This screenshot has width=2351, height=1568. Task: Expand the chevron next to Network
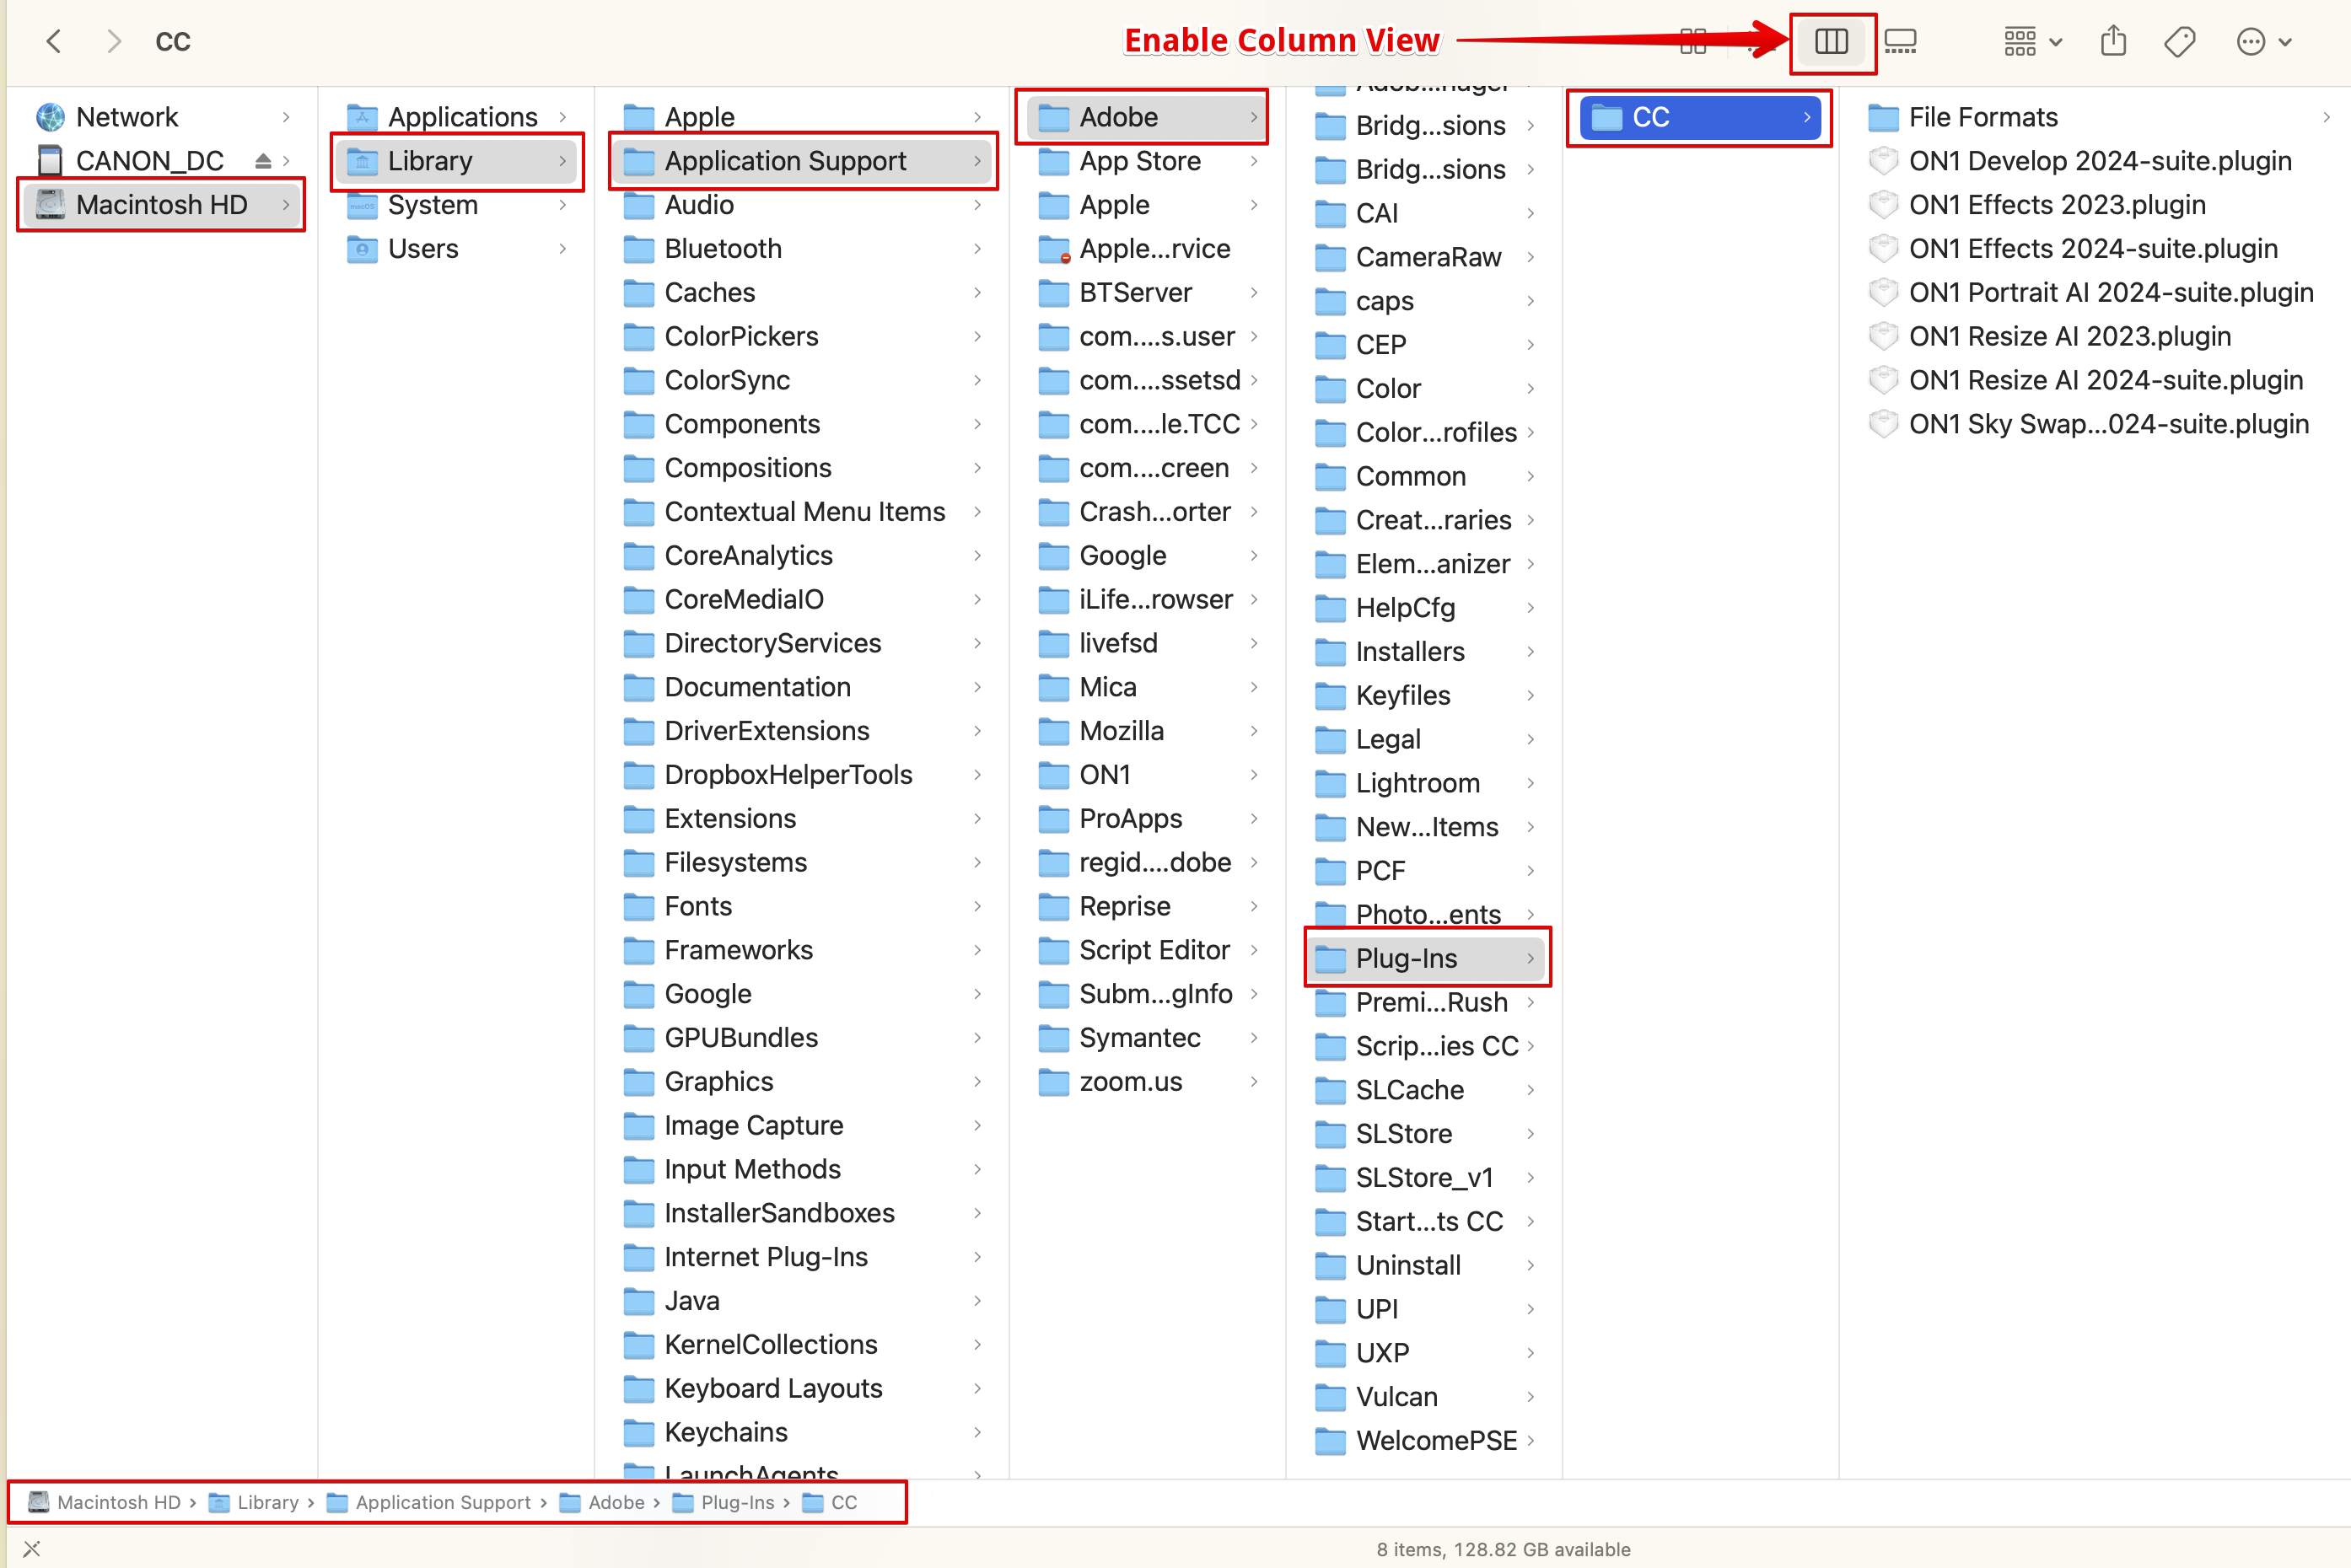pyautogui.click(x=286, y=117)
